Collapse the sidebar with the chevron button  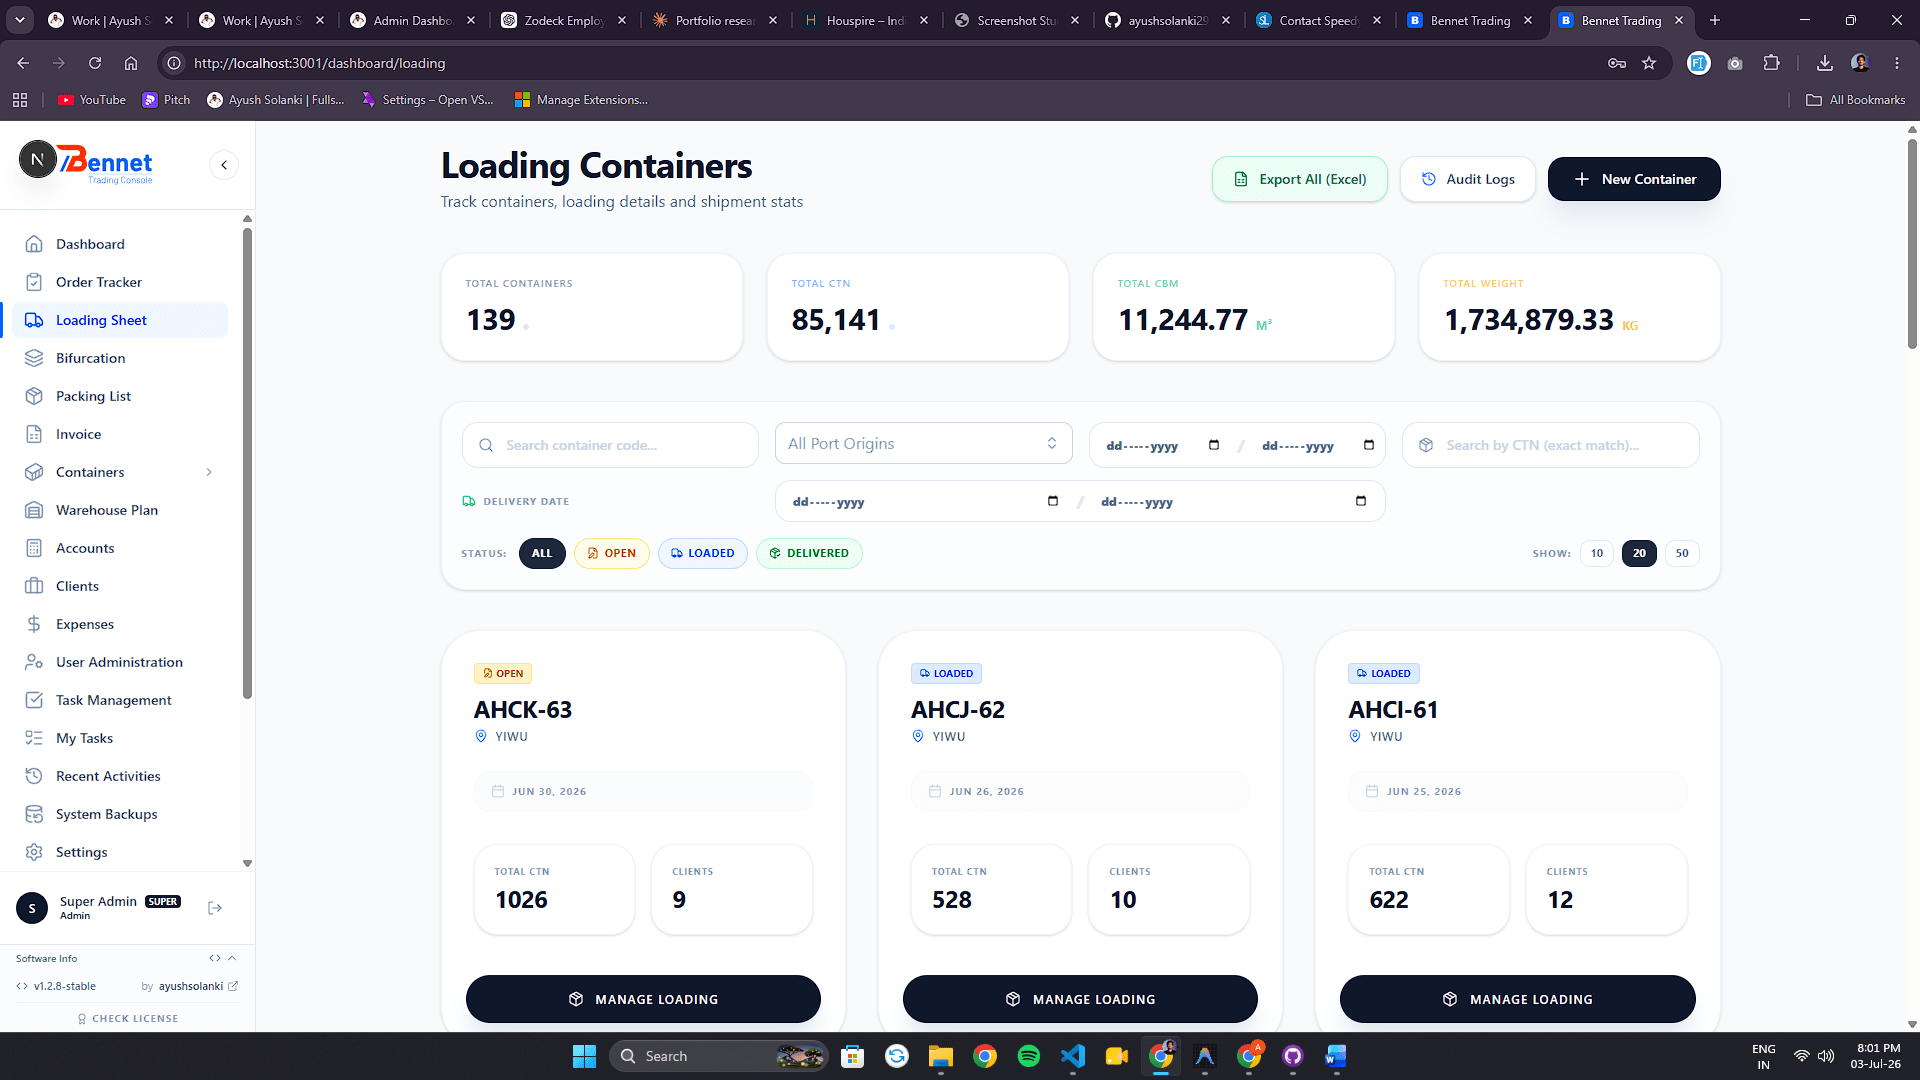tap(224, 165)
